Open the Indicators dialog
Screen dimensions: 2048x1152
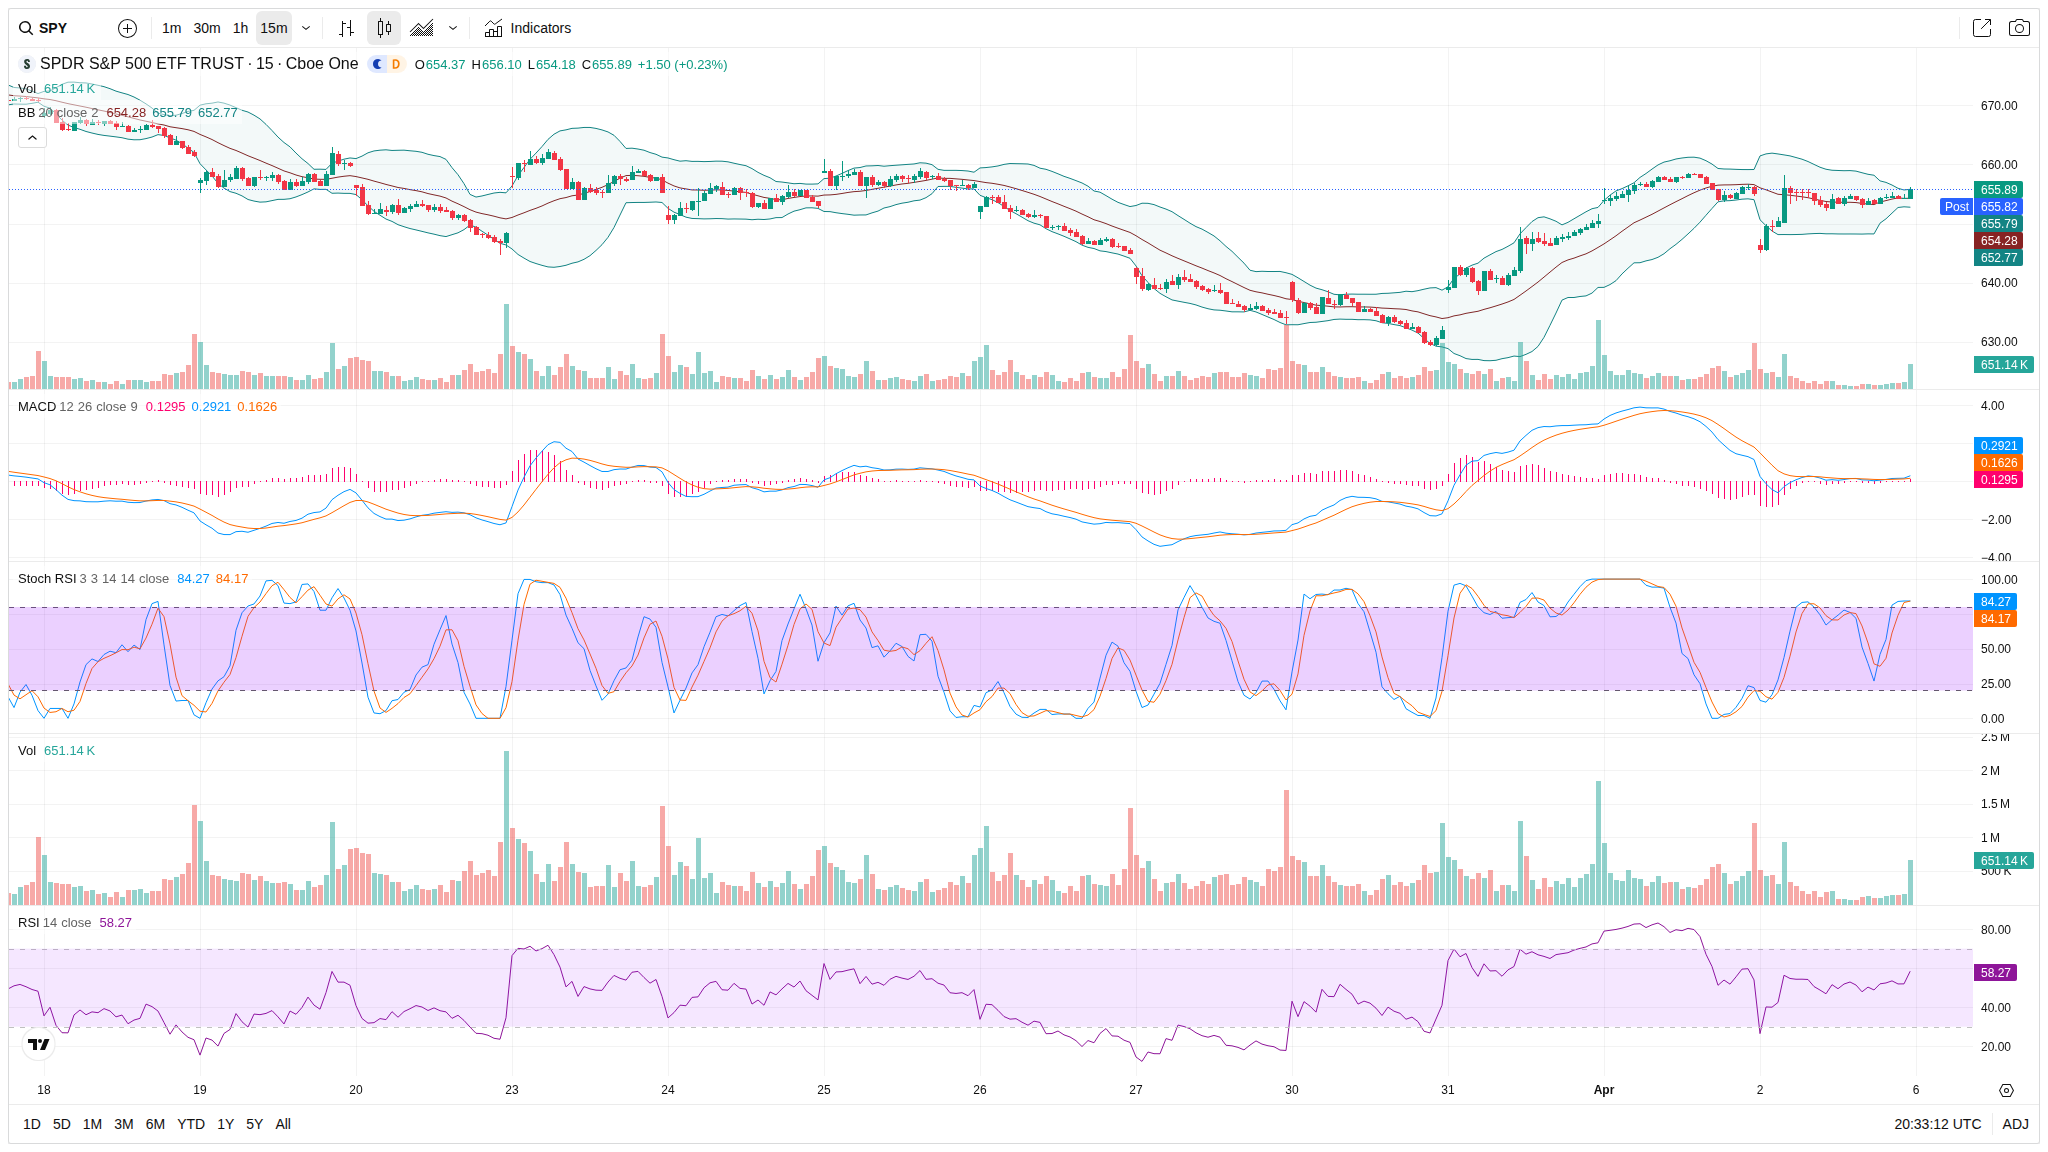528,28
